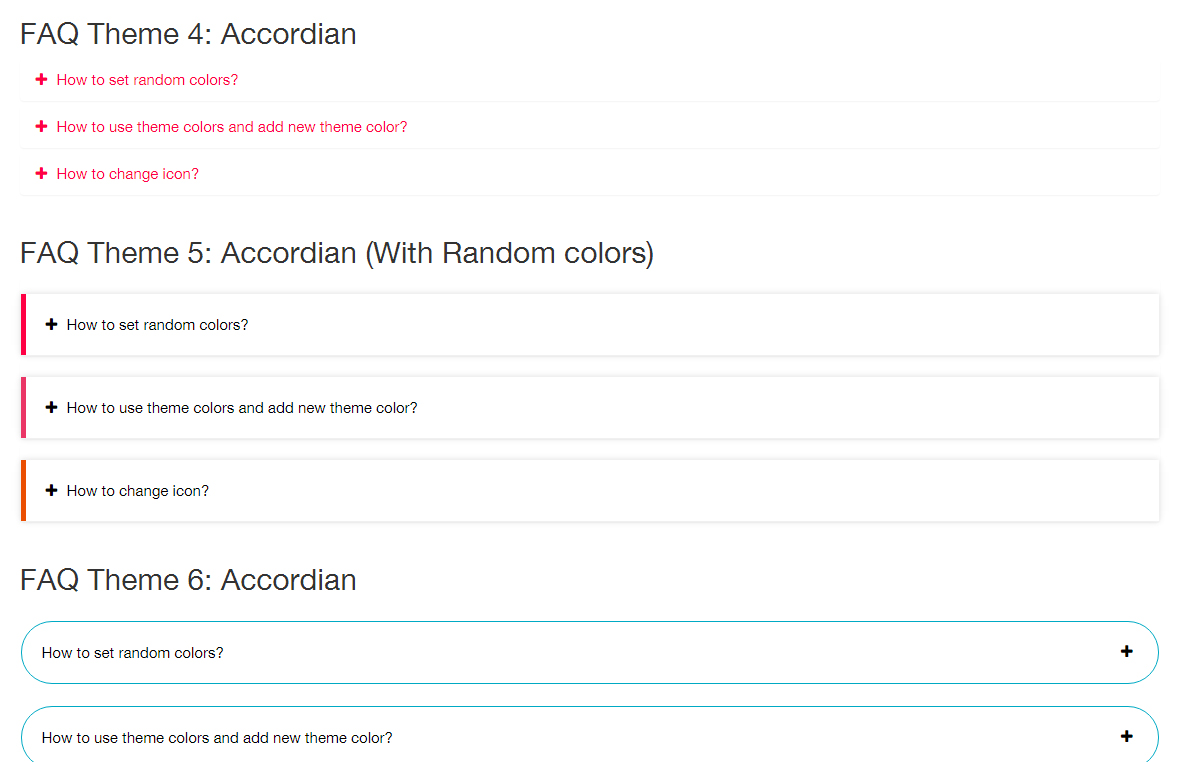Click plus icon beside Theme 4 theme colors question

click(x=41, y=126)
